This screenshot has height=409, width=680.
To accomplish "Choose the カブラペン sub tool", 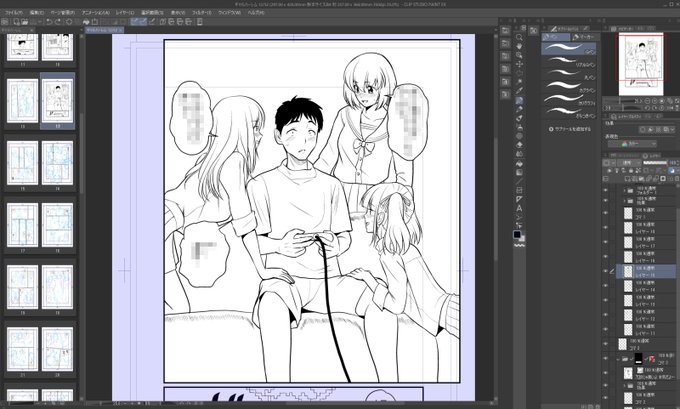I will (569, 87).
